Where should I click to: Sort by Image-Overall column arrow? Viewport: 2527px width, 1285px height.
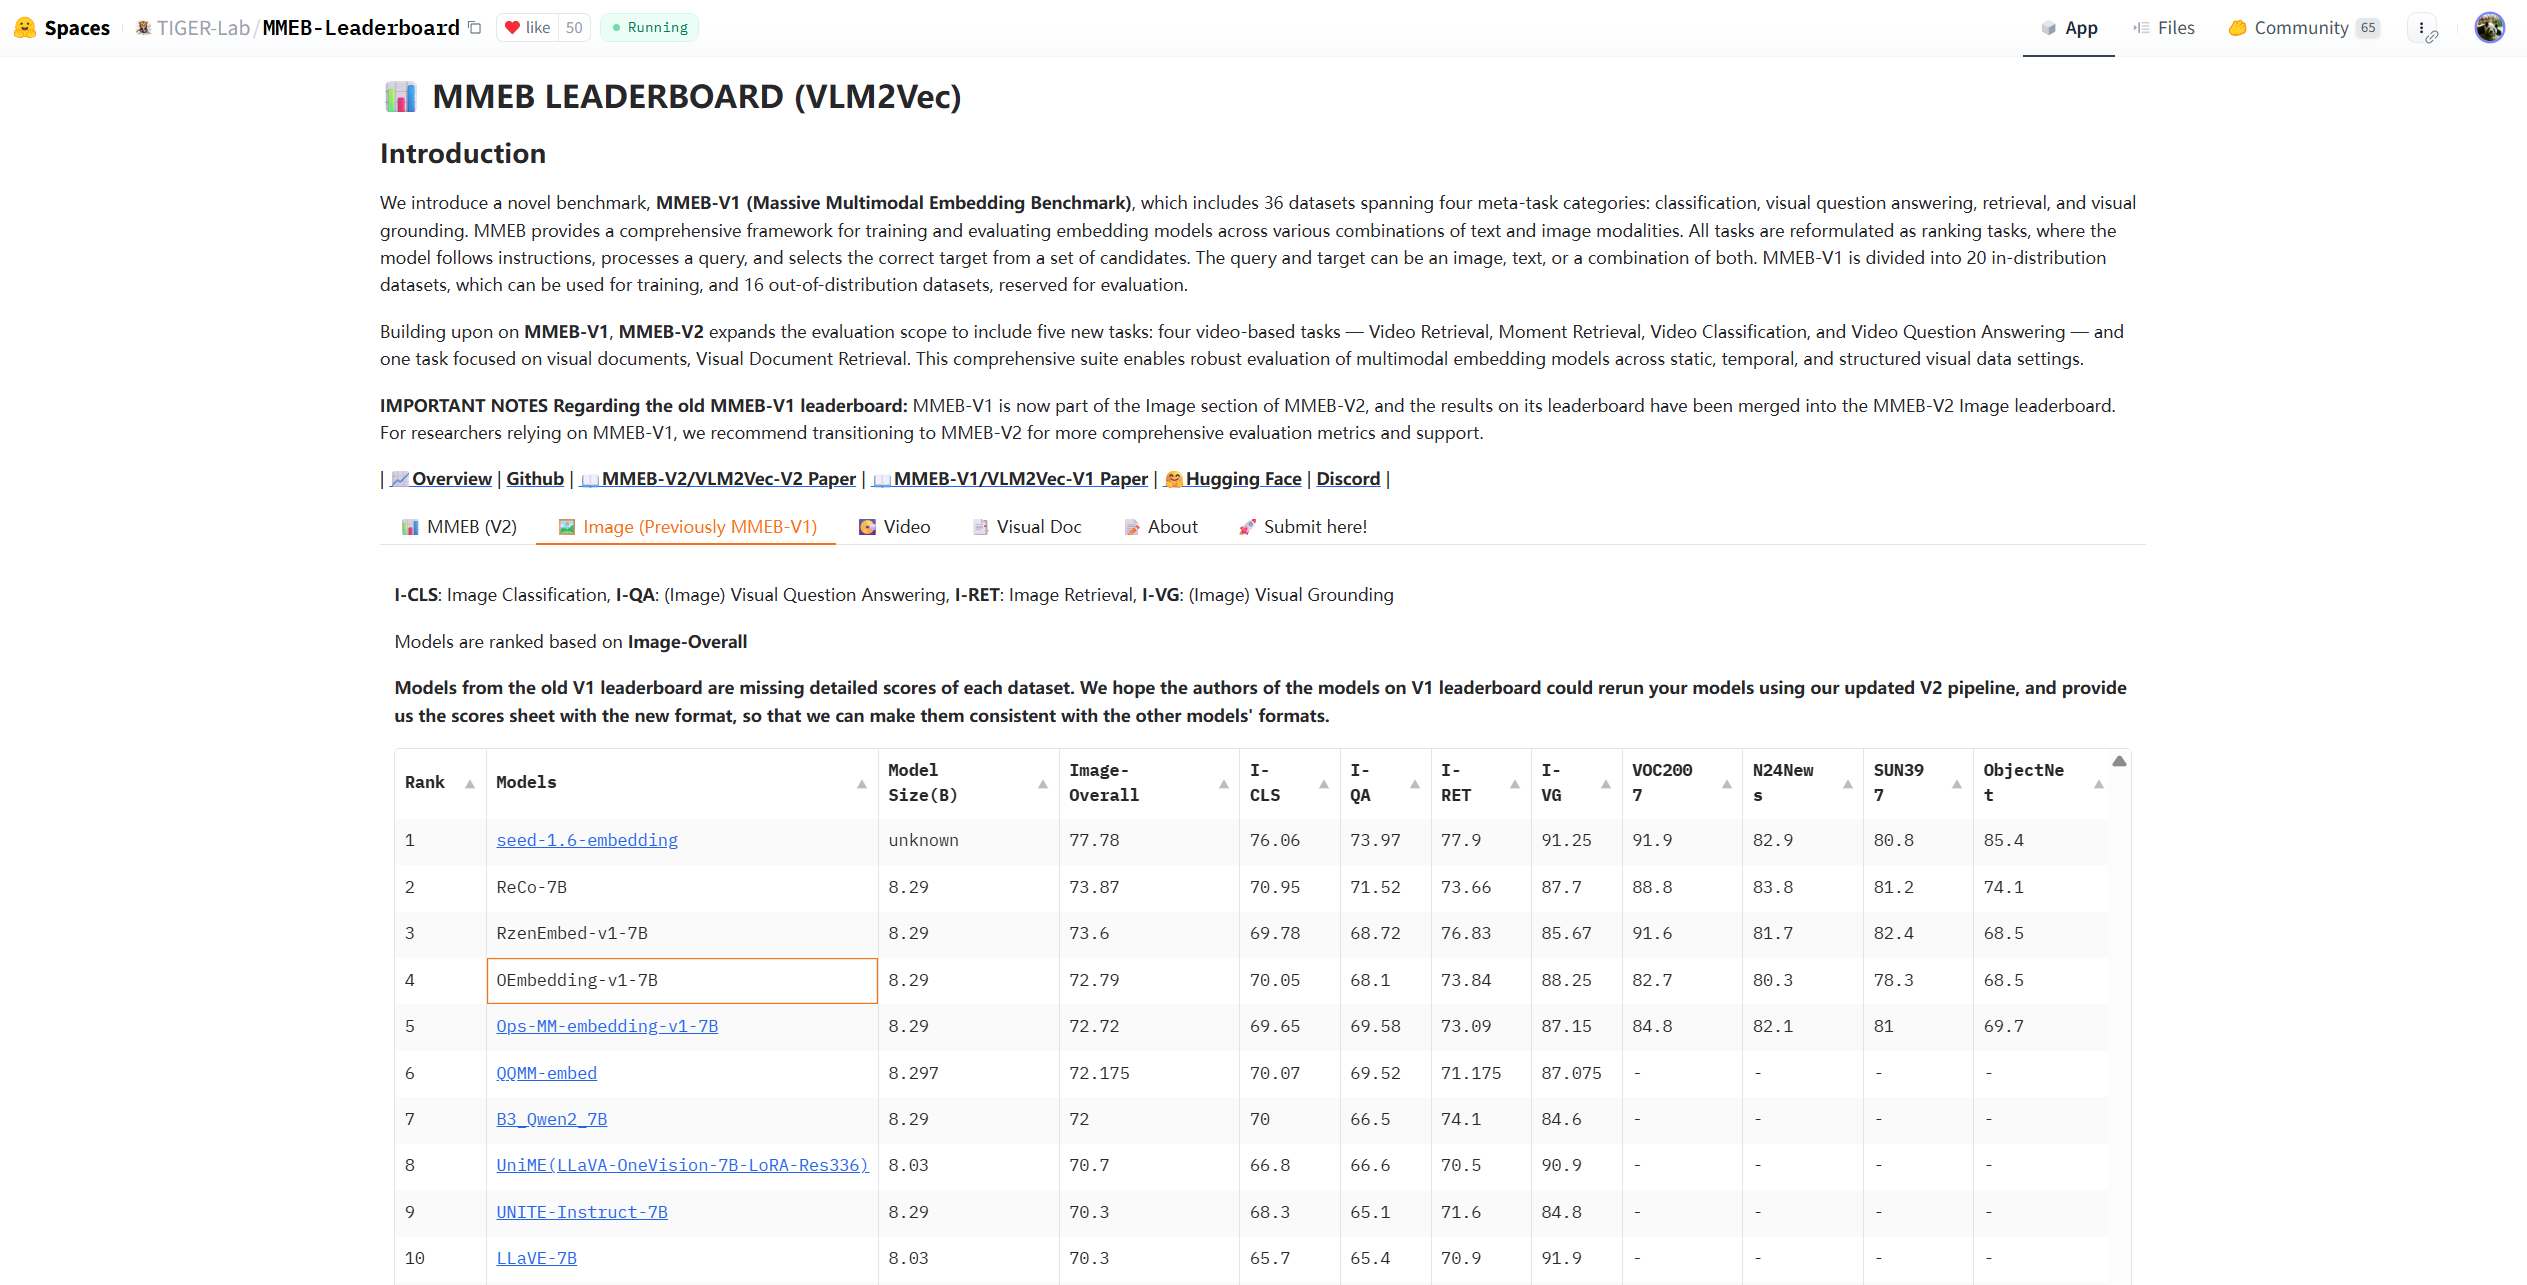tap(1223, 784)
